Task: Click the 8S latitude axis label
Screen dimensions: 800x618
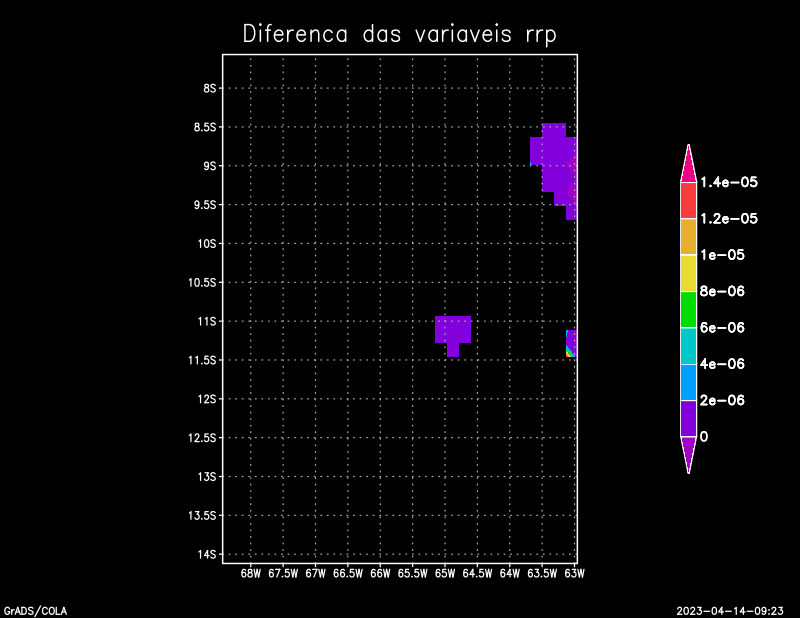Action: pyautogui.click(x=210, y=88)
